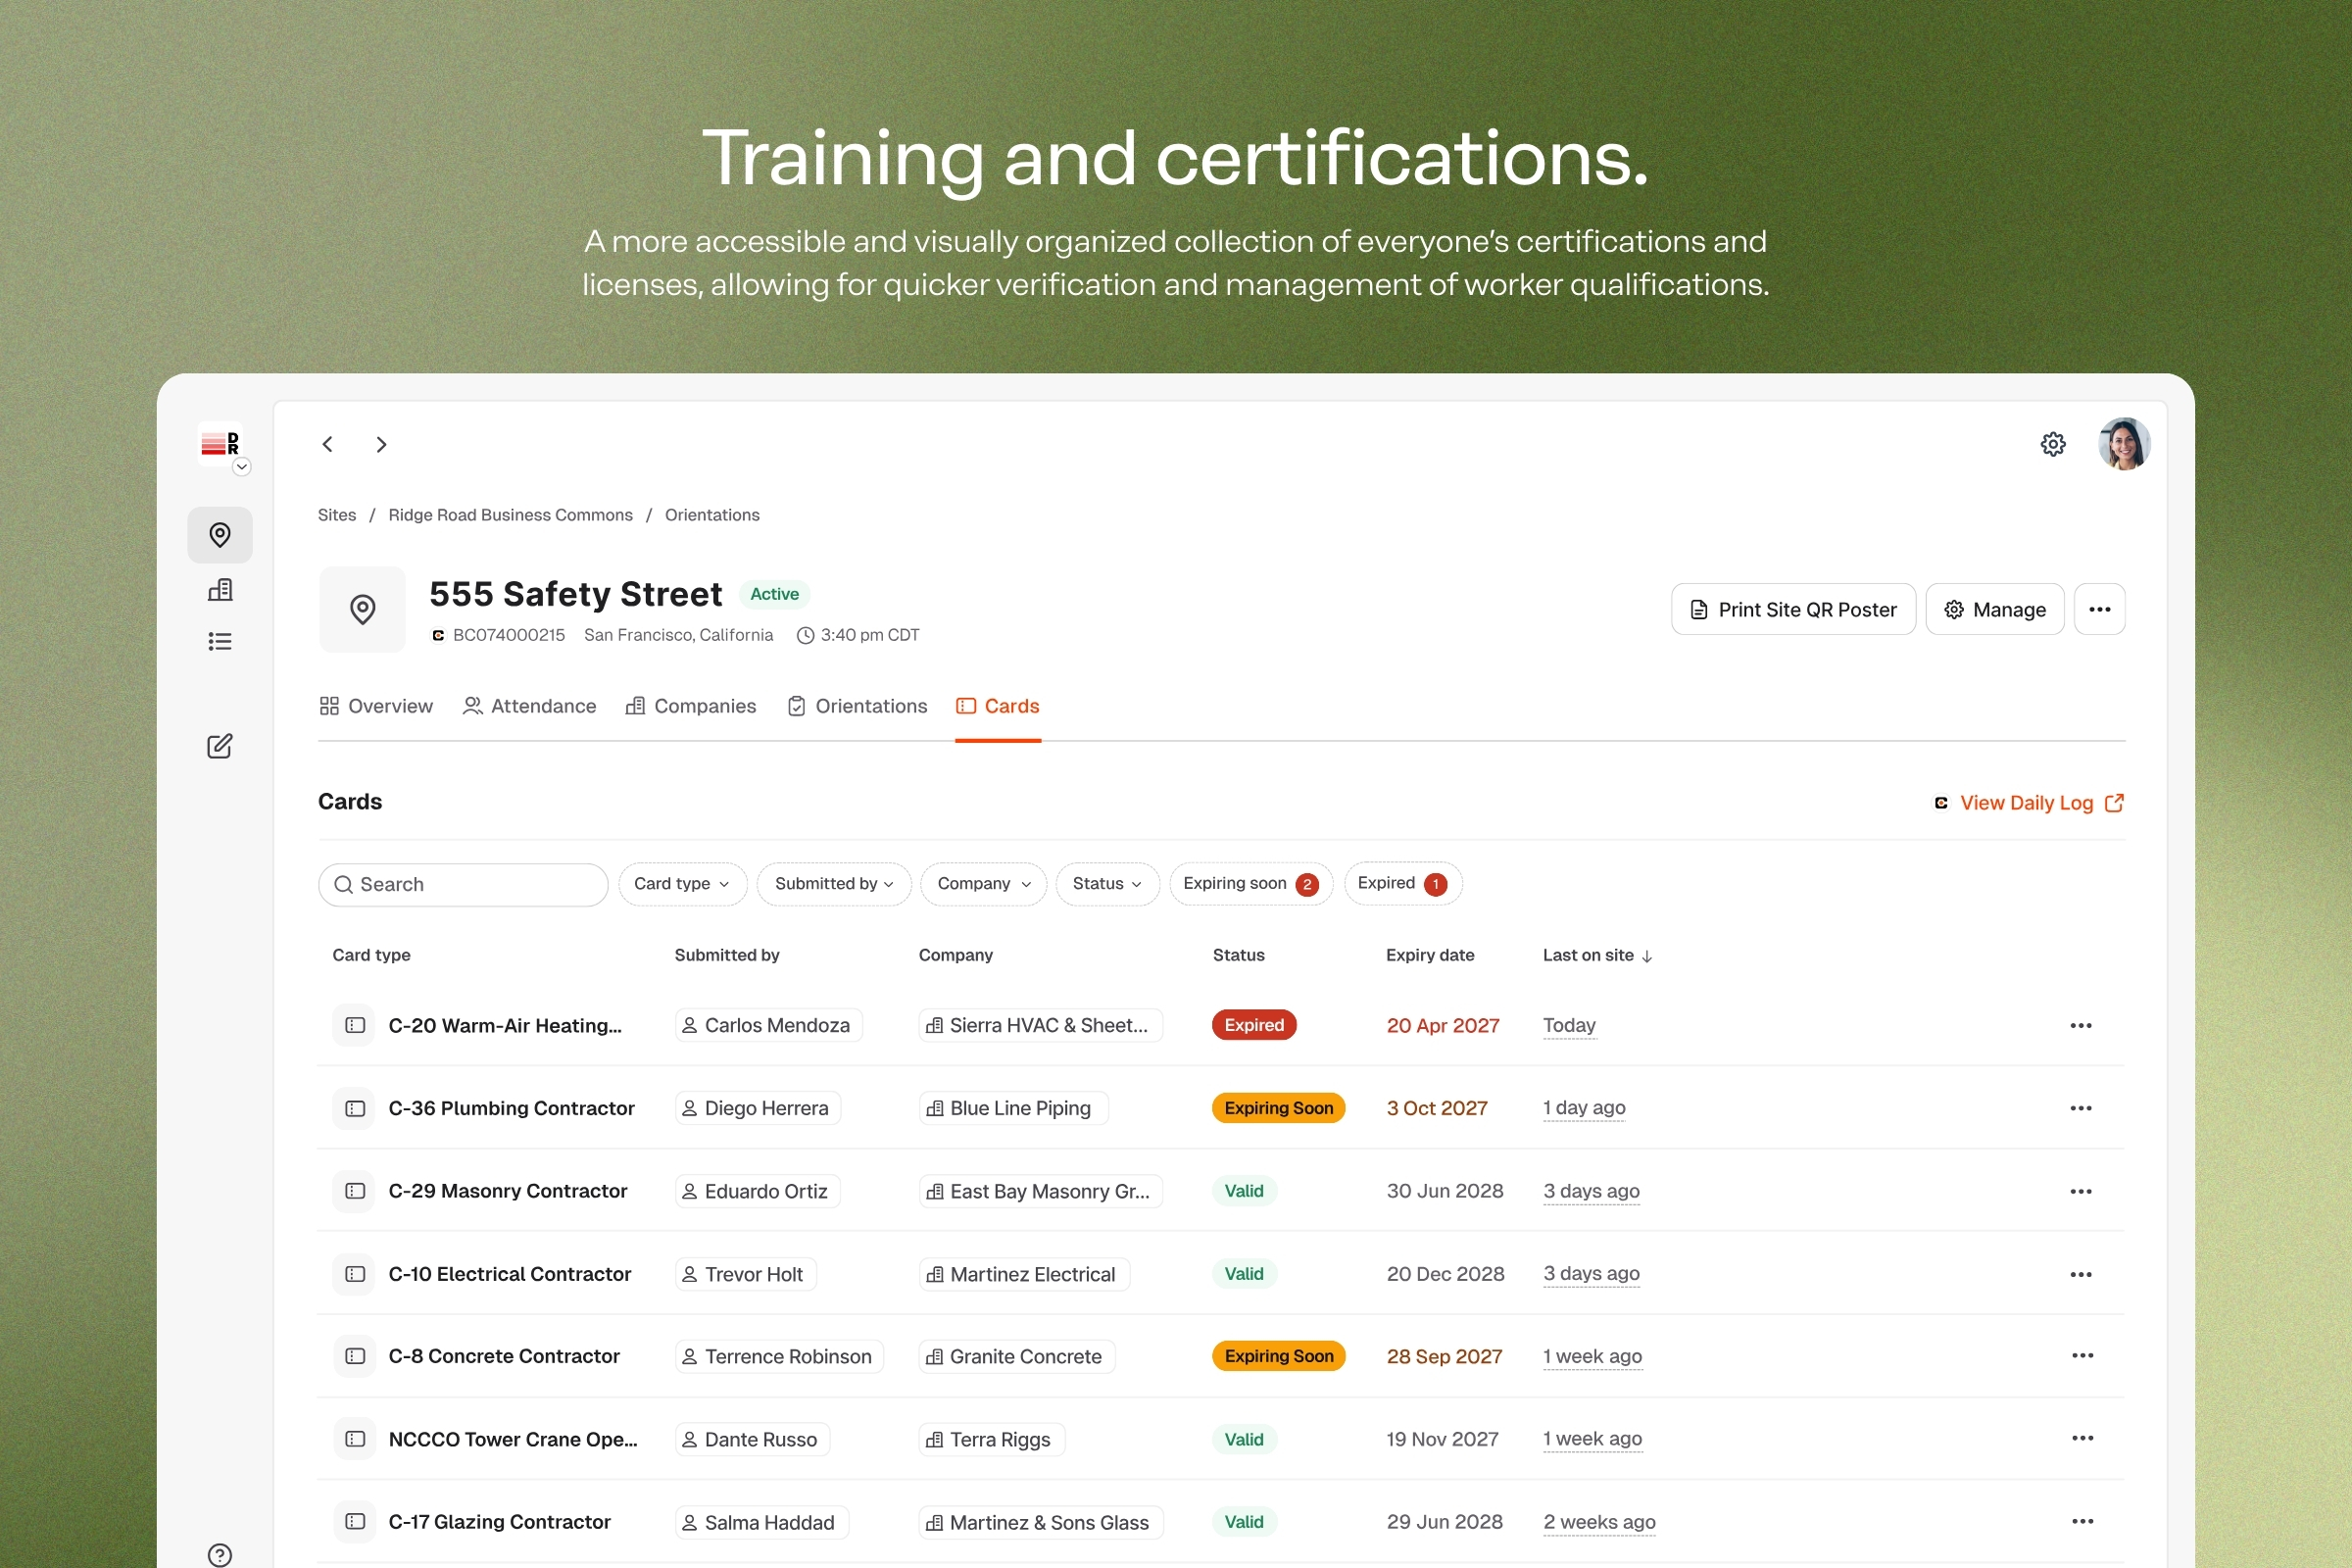Viewport: 2352px width, 1568px height.
Task: Expand the Card type filter dropdown
Action: [682, 884]
